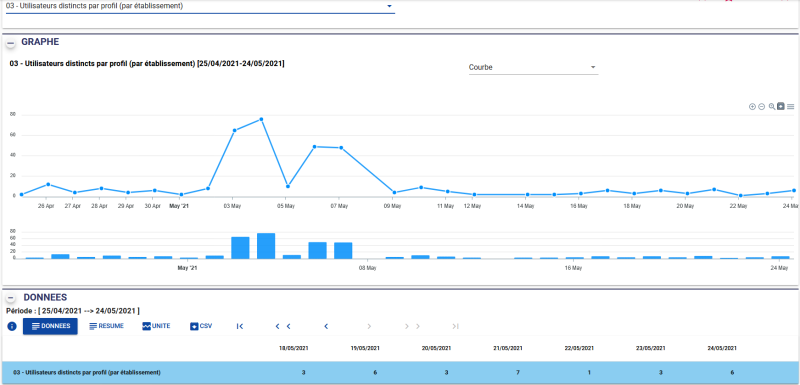Image resolution: width=800 pixels, height=385 pixels.
Task: Select the 20/05/2021 column header
Action: point(436,349)
